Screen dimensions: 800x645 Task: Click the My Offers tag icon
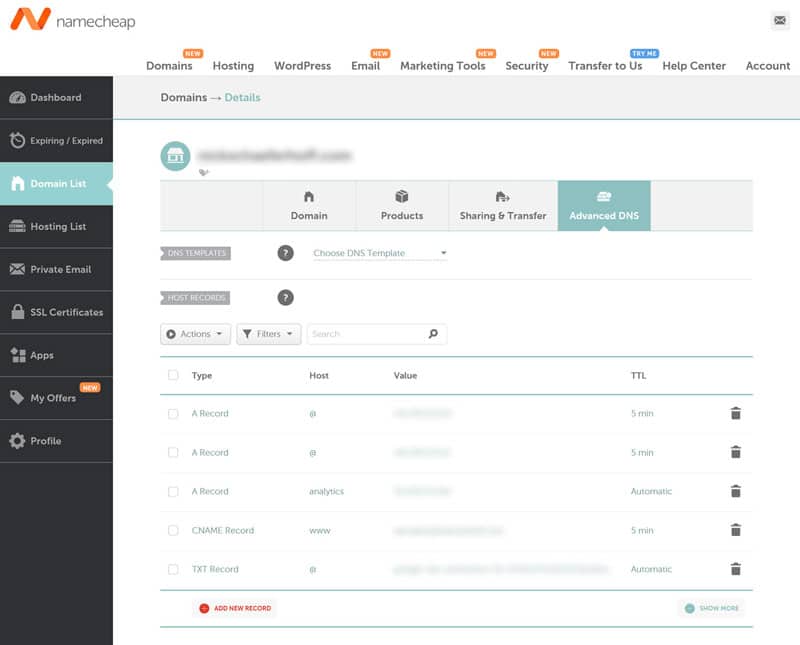click(17, 398)
